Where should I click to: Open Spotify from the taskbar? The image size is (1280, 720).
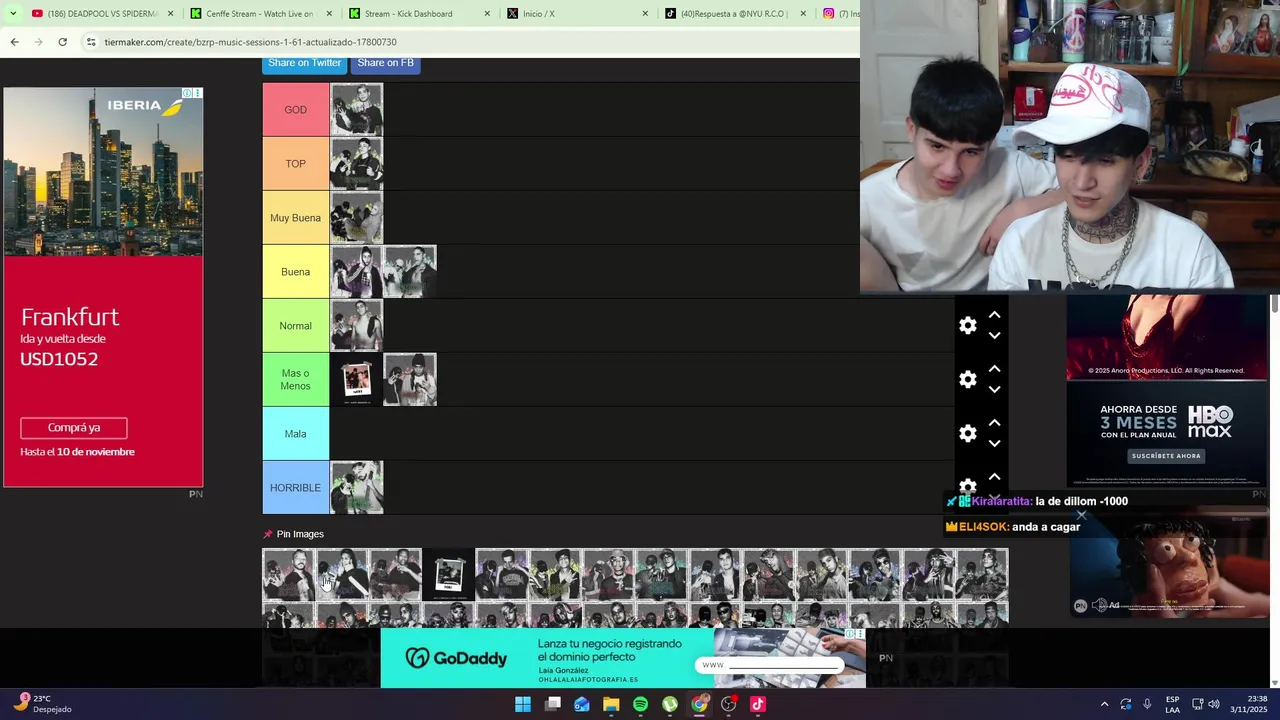640,704
